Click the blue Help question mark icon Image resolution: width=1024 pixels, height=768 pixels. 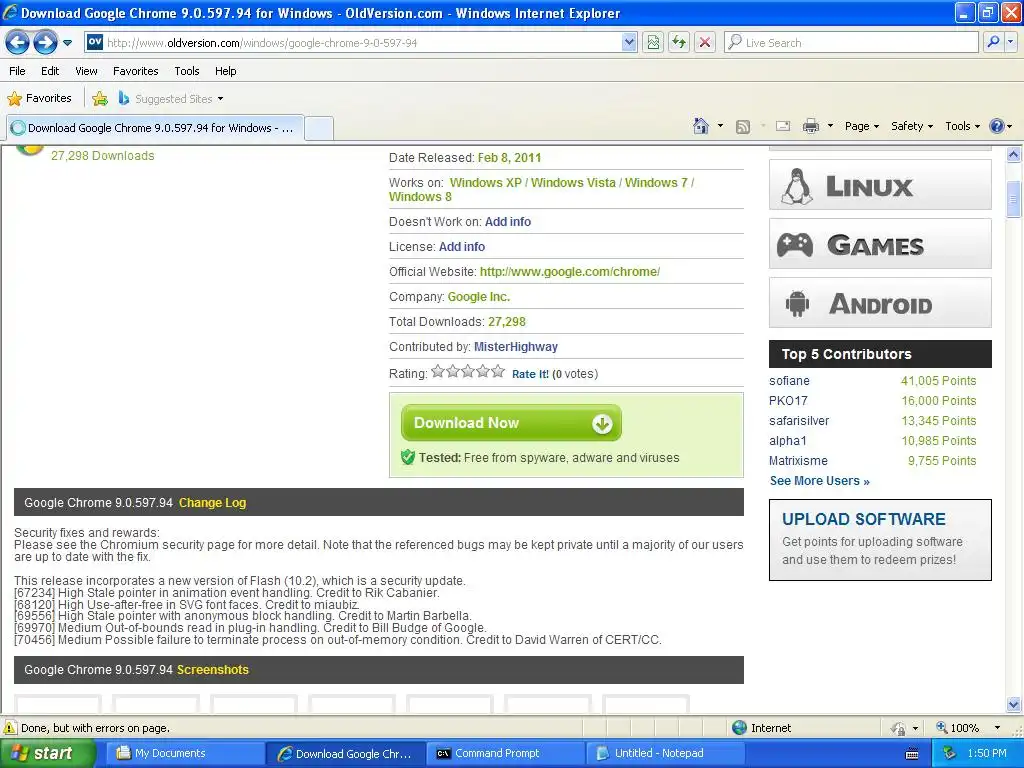tap(997, 126)
